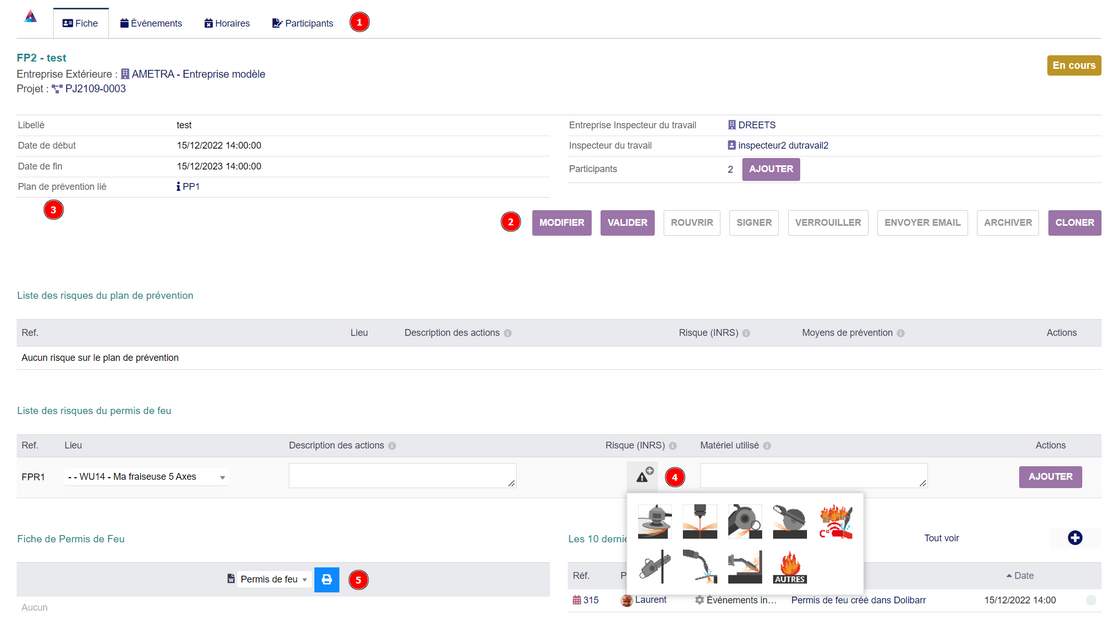This screenshot has height=619, width=1113.
Task: Click the Matériel utilisé text area
Action: pos(813,476)
